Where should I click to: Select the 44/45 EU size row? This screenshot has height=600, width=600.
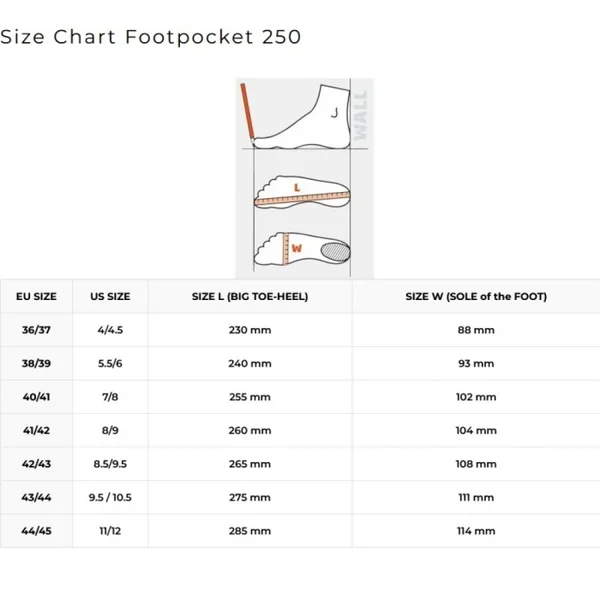click(x=38, y=530)
